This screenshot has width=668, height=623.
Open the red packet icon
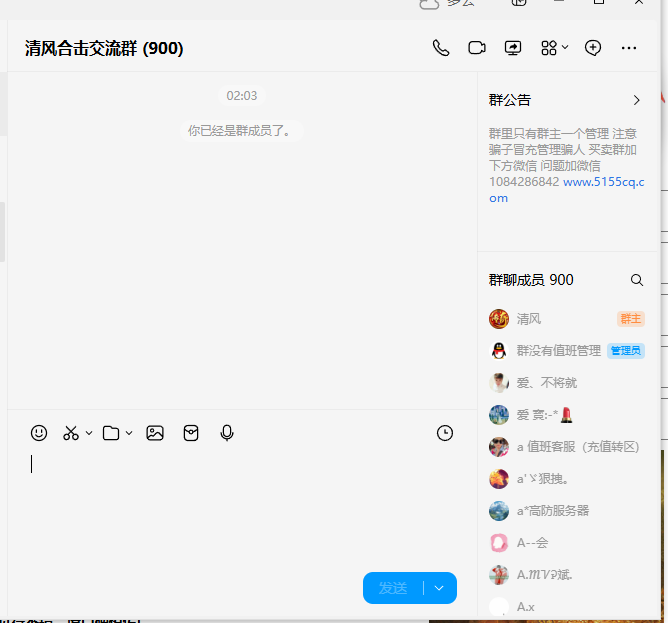coord(191,433)
